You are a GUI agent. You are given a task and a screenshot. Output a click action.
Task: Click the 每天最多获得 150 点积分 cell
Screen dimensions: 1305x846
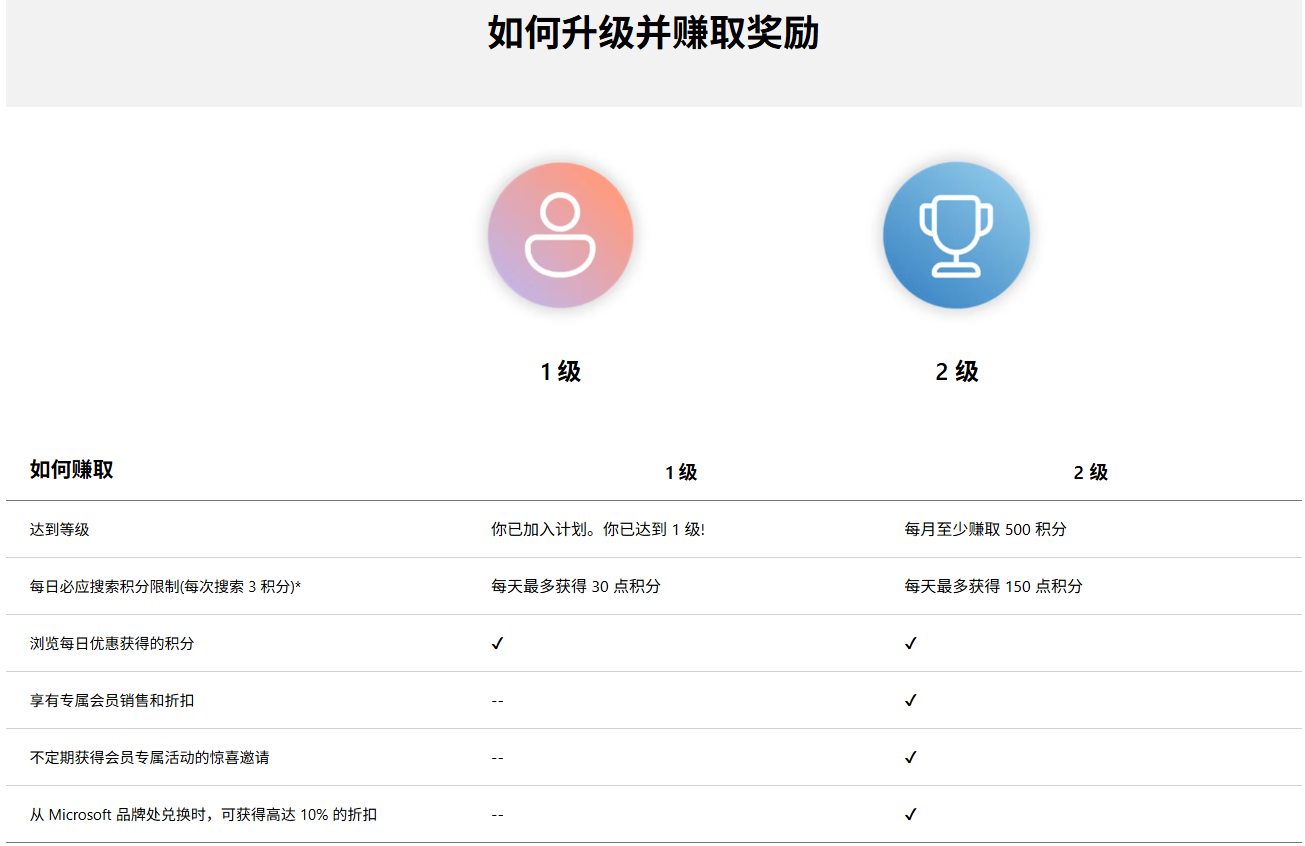tap(993, 587)
